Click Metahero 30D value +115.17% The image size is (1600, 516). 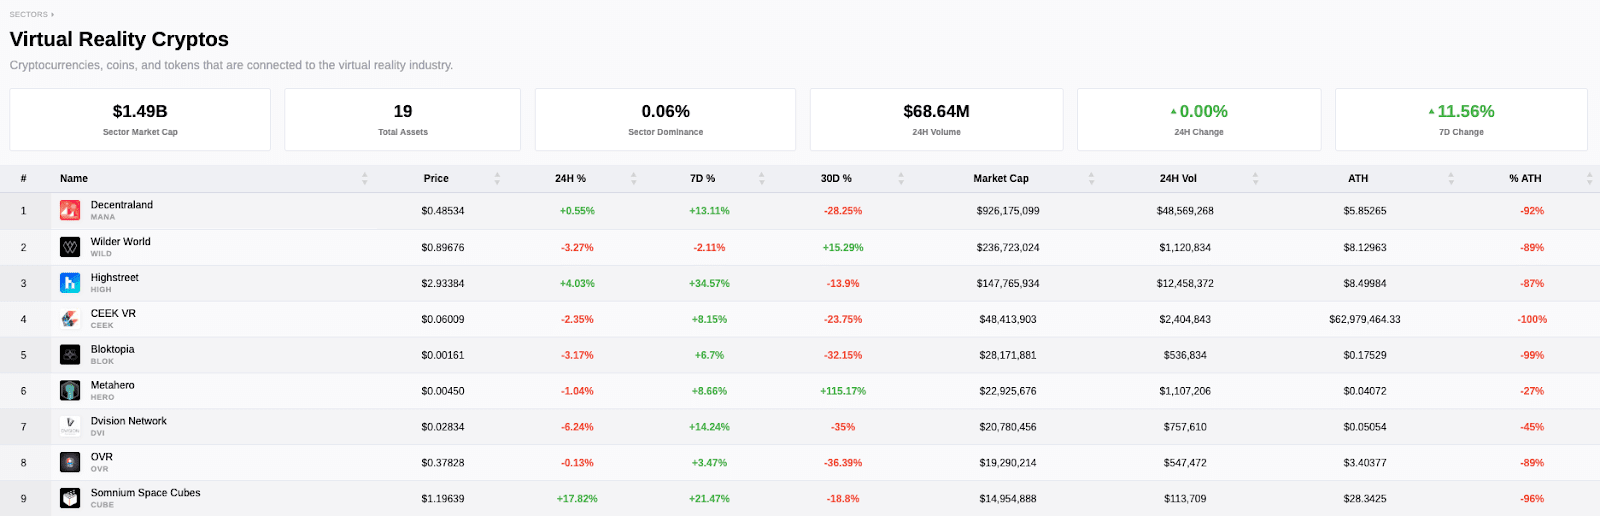(843, 391)
